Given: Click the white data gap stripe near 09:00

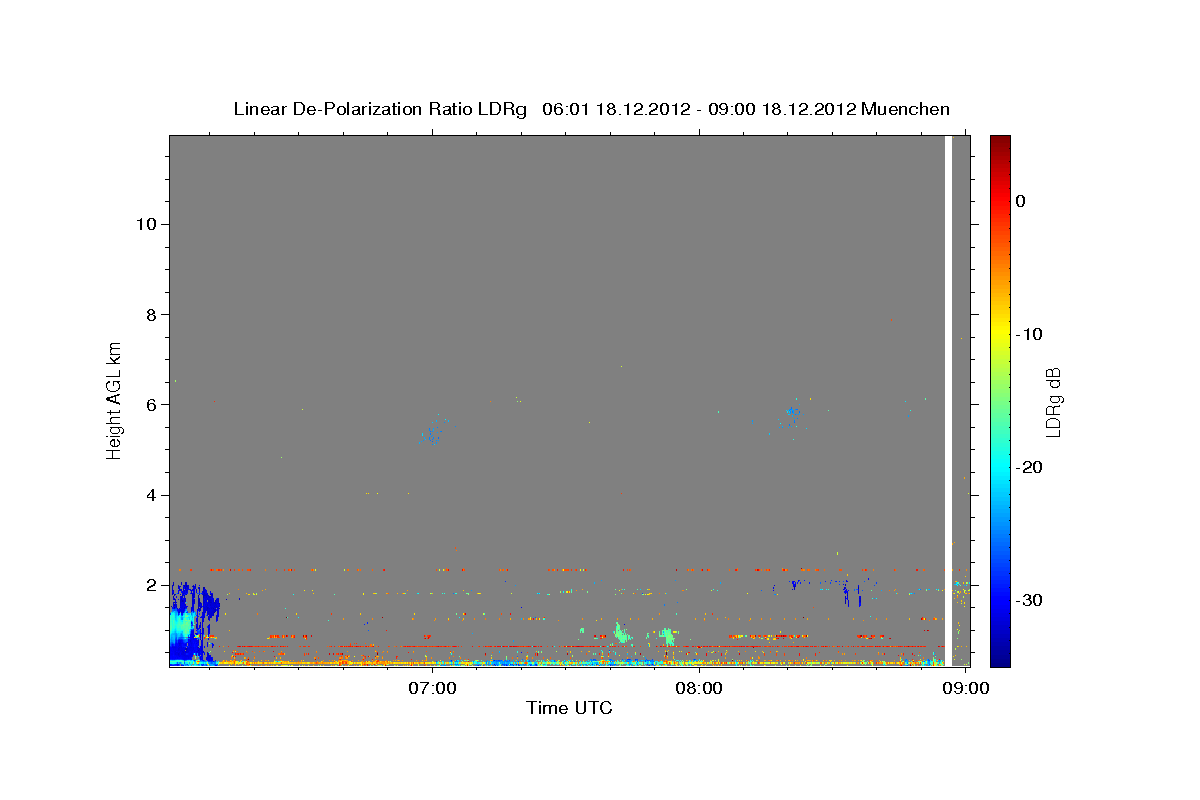Looking at the screenshot, I should coord(948,400).
